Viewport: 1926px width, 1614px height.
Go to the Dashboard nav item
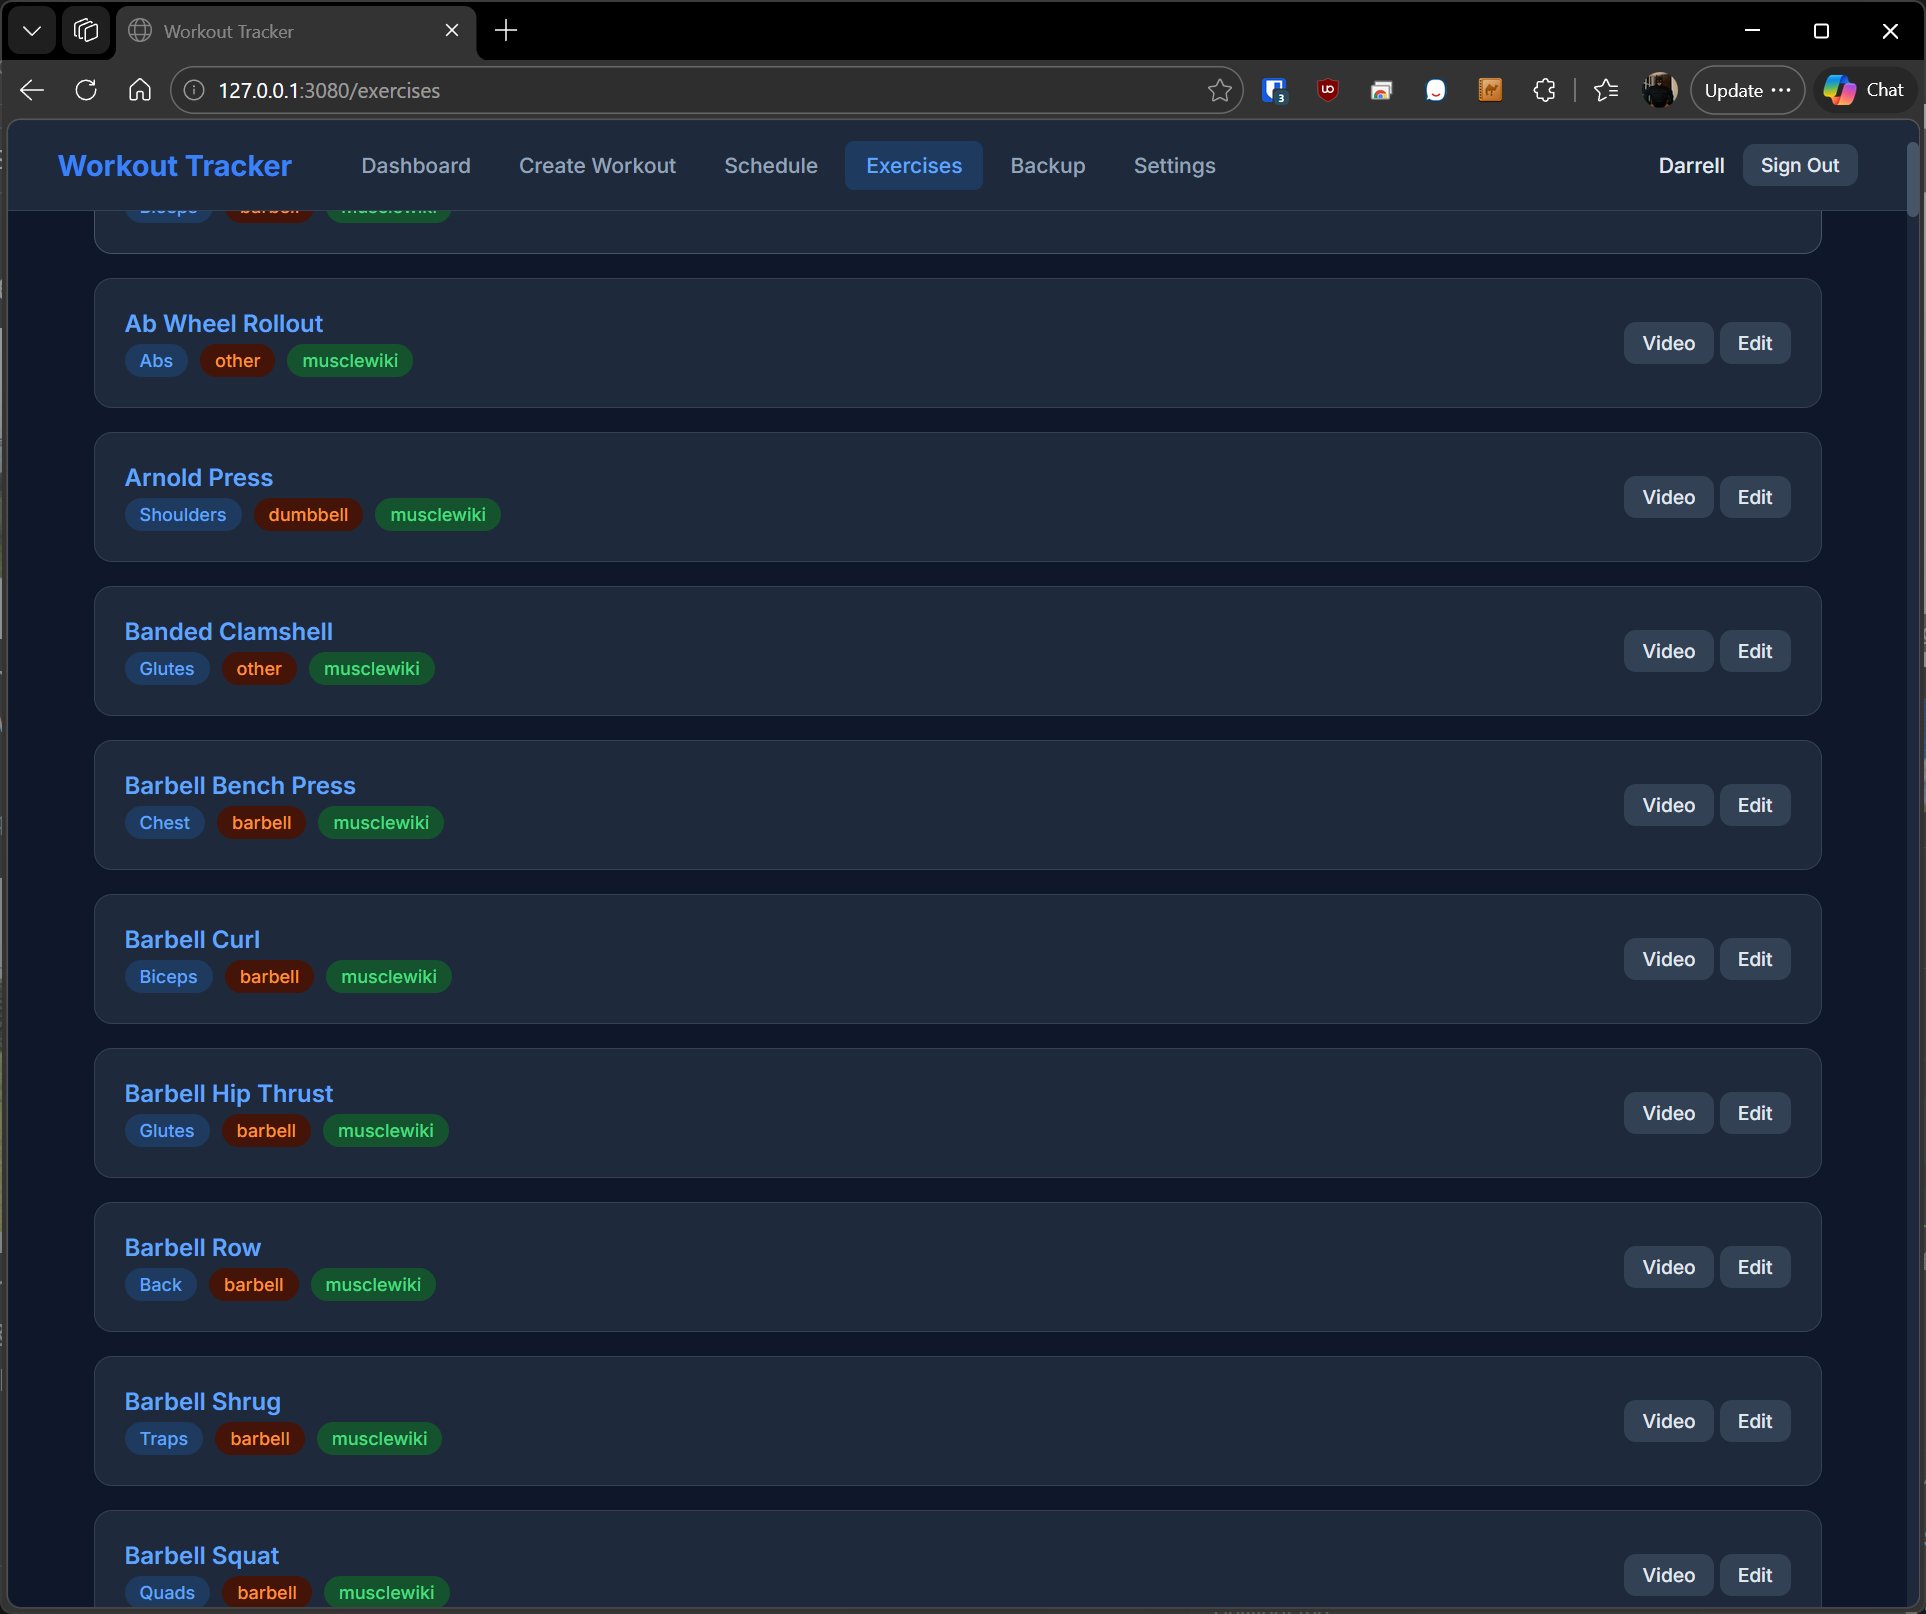pos(415,165)
